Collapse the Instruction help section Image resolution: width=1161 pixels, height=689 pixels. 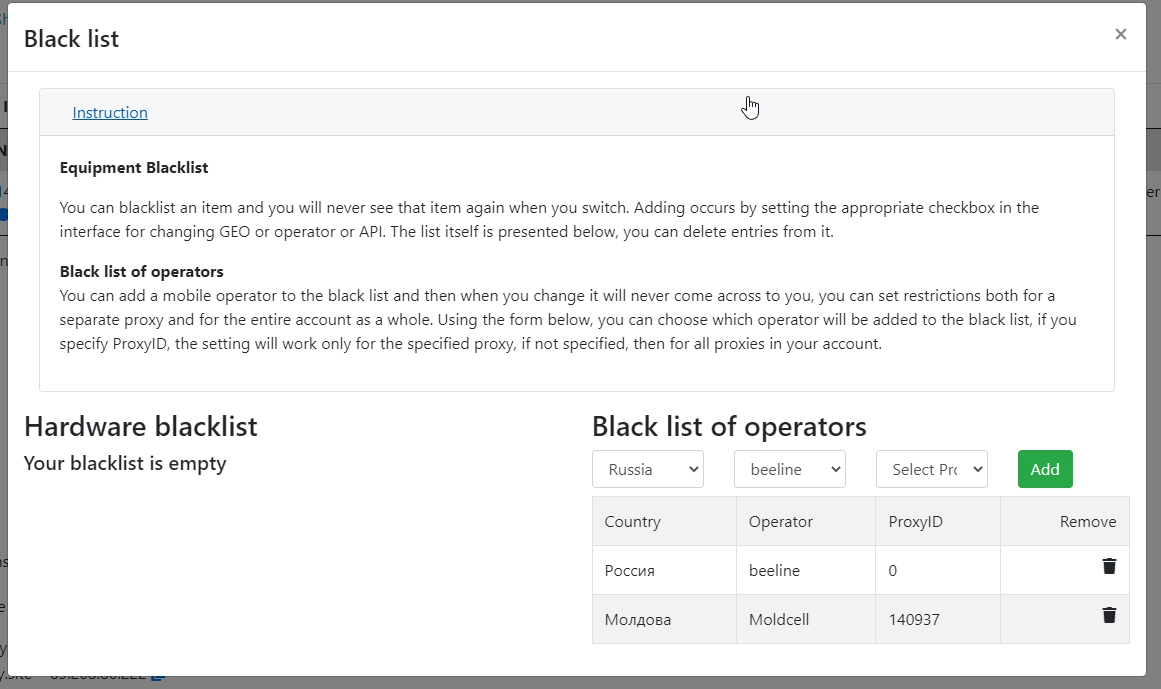[110, 112]
